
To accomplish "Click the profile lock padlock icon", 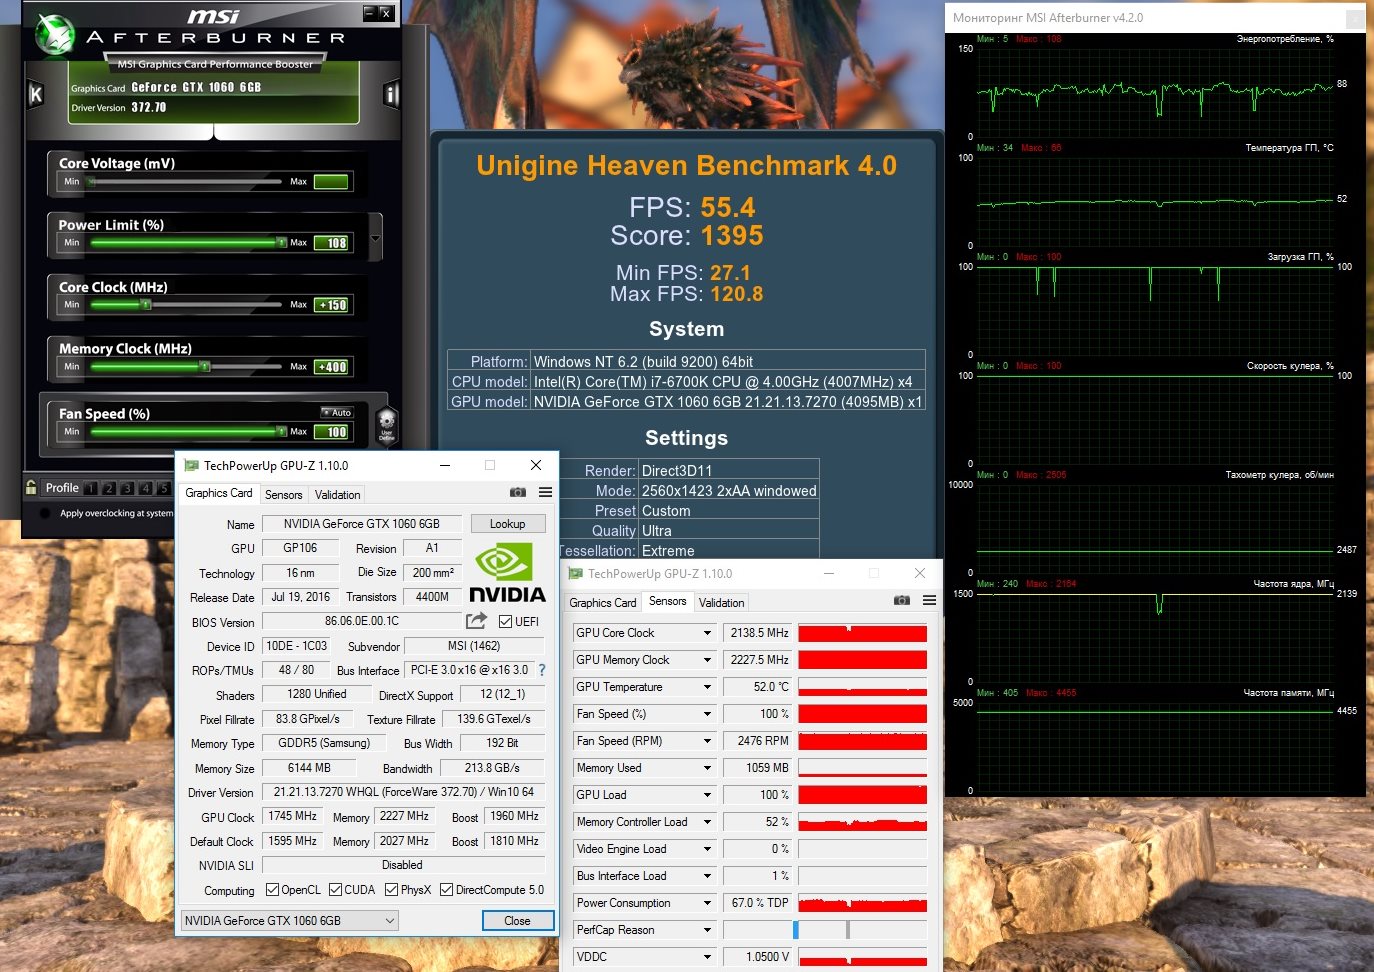I will coord(31,488).
